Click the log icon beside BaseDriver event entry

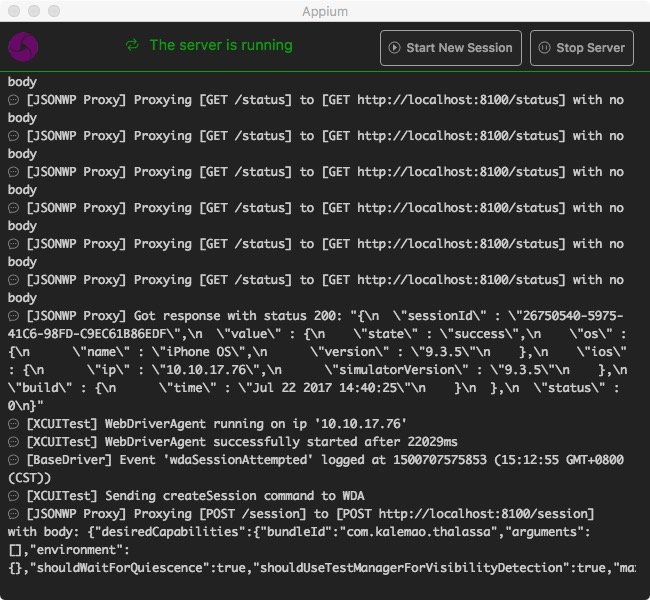[x=14, y=460]
